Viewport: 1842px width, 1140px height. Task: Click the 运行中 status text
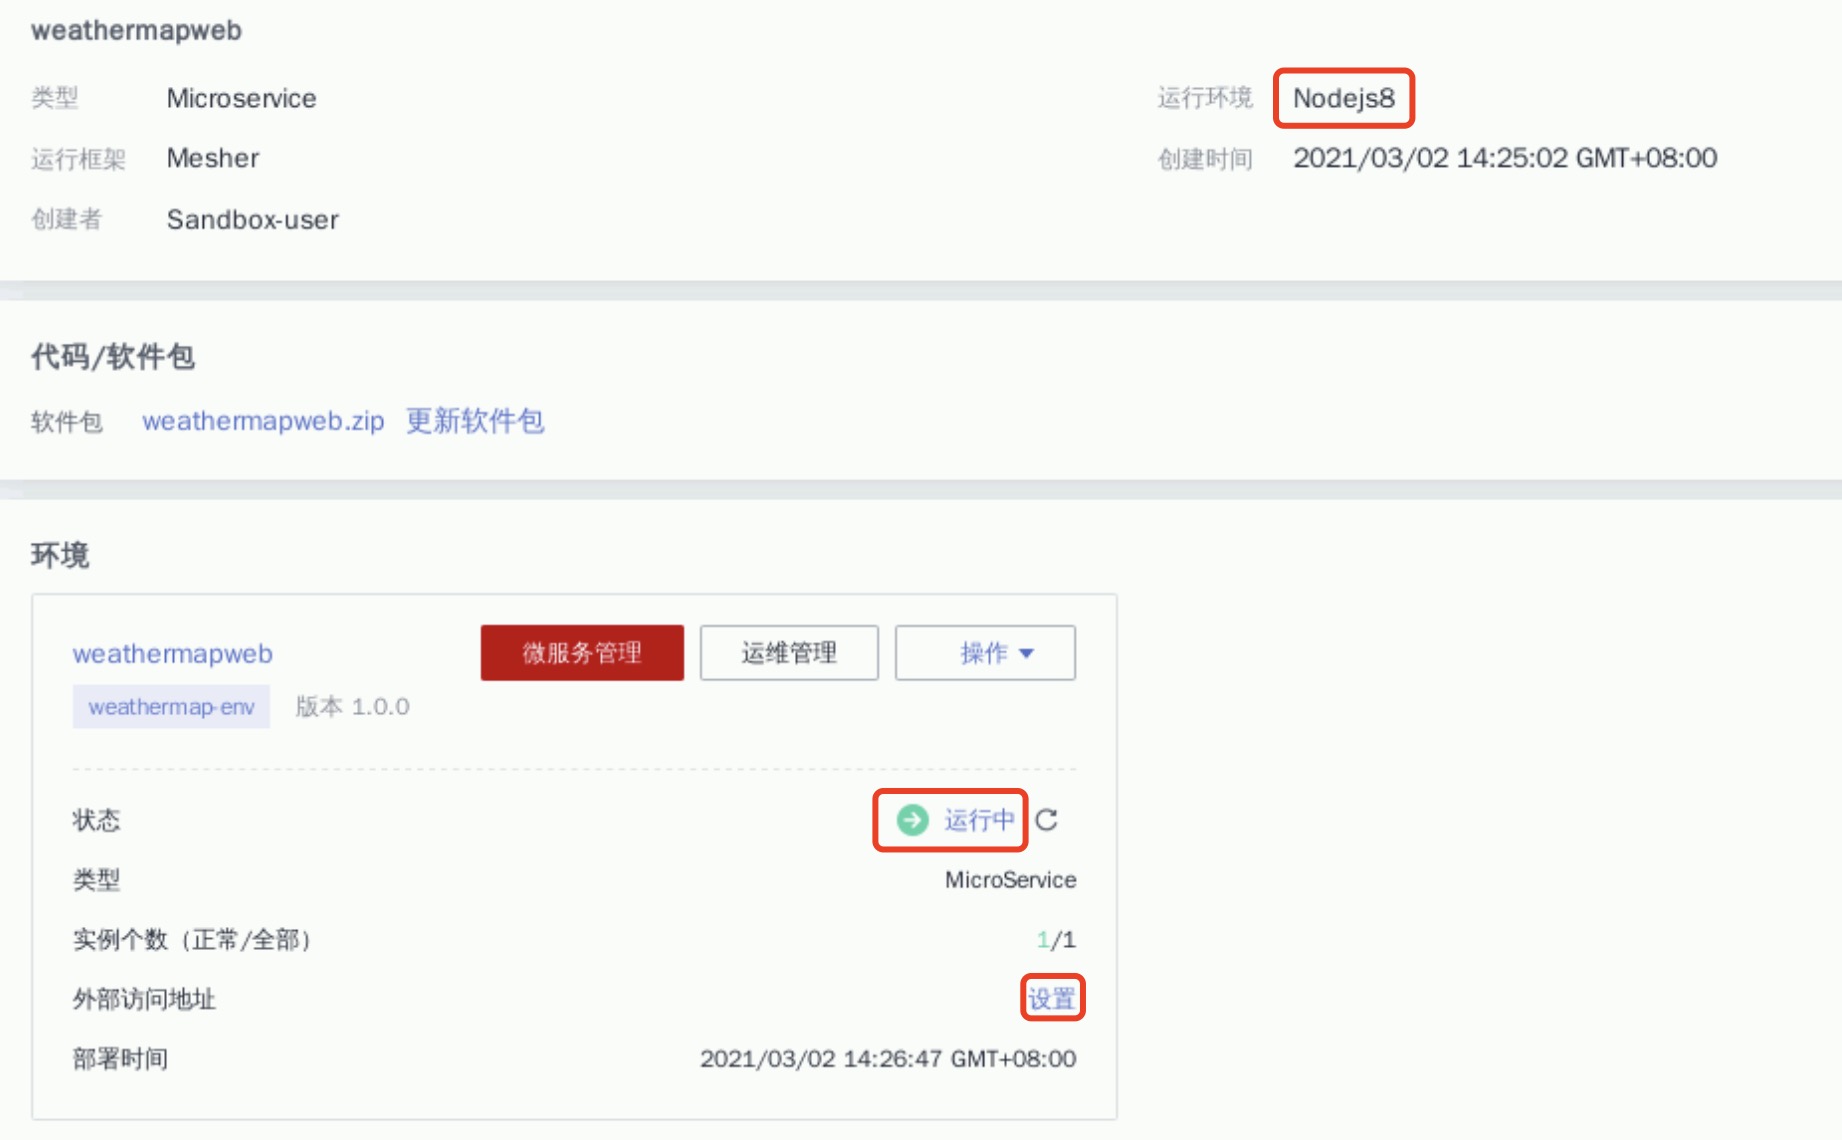pos(979,820)
